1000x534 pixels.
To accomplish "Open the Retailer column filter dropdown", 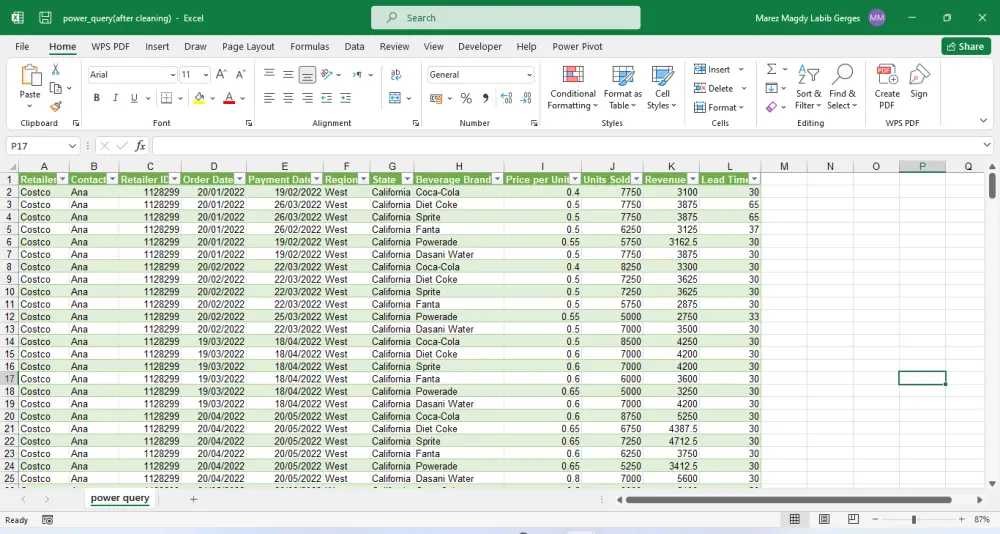I will click(x=62, y=179).
